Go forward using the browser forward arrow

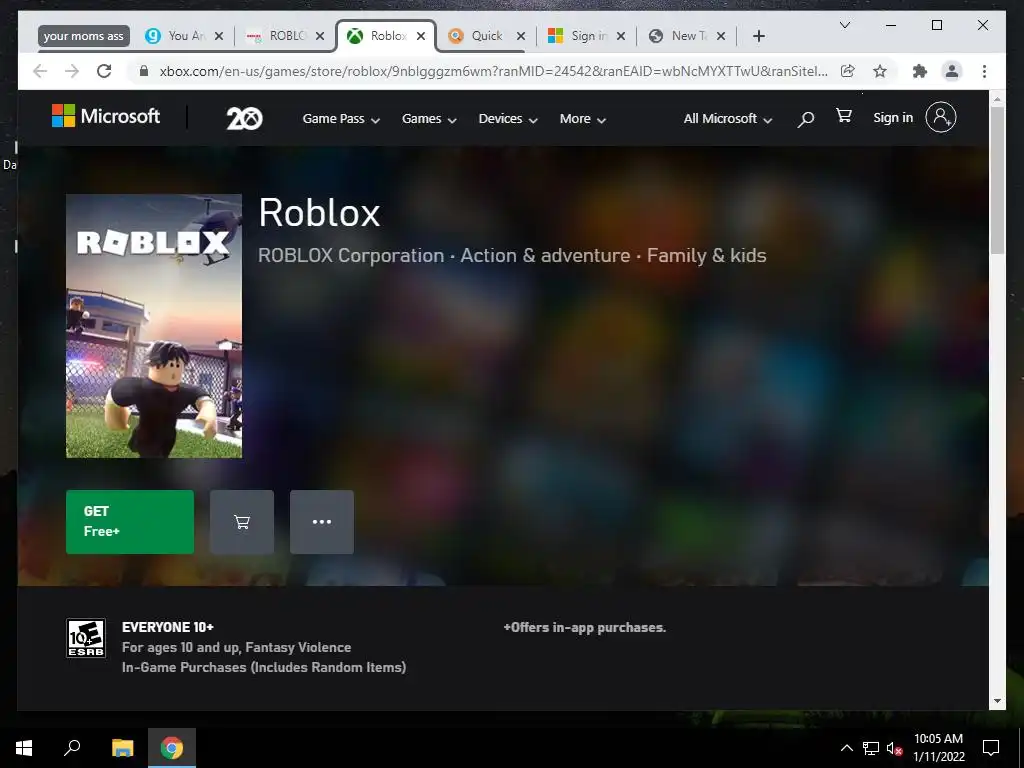pos(72,71)
